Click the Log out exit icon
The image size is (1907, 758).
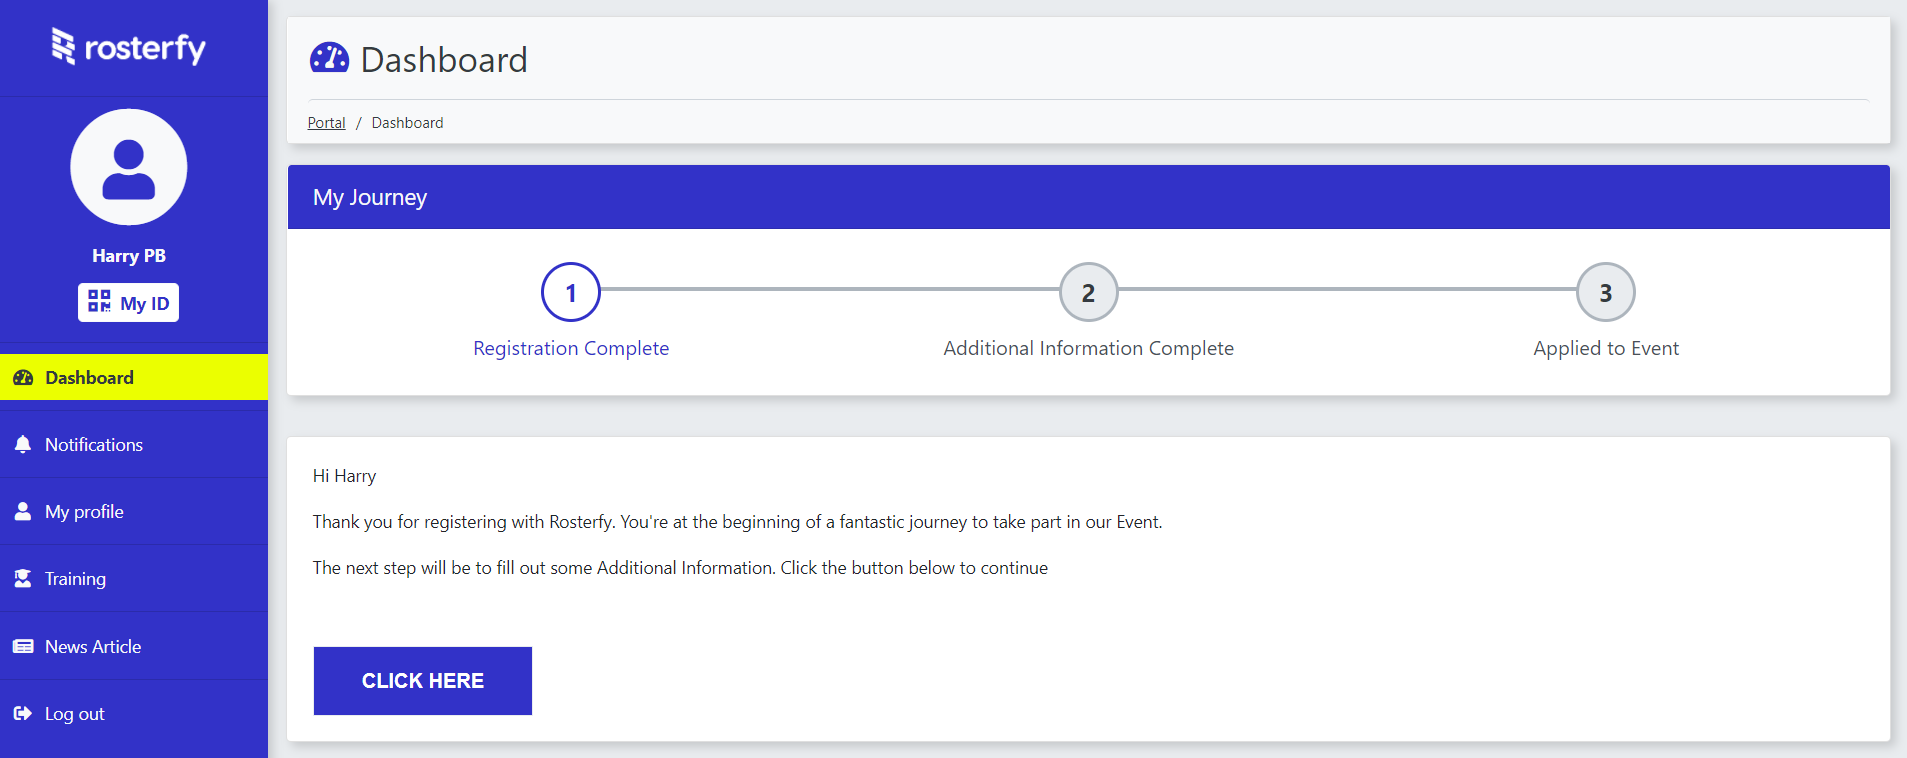coord(22,713)
